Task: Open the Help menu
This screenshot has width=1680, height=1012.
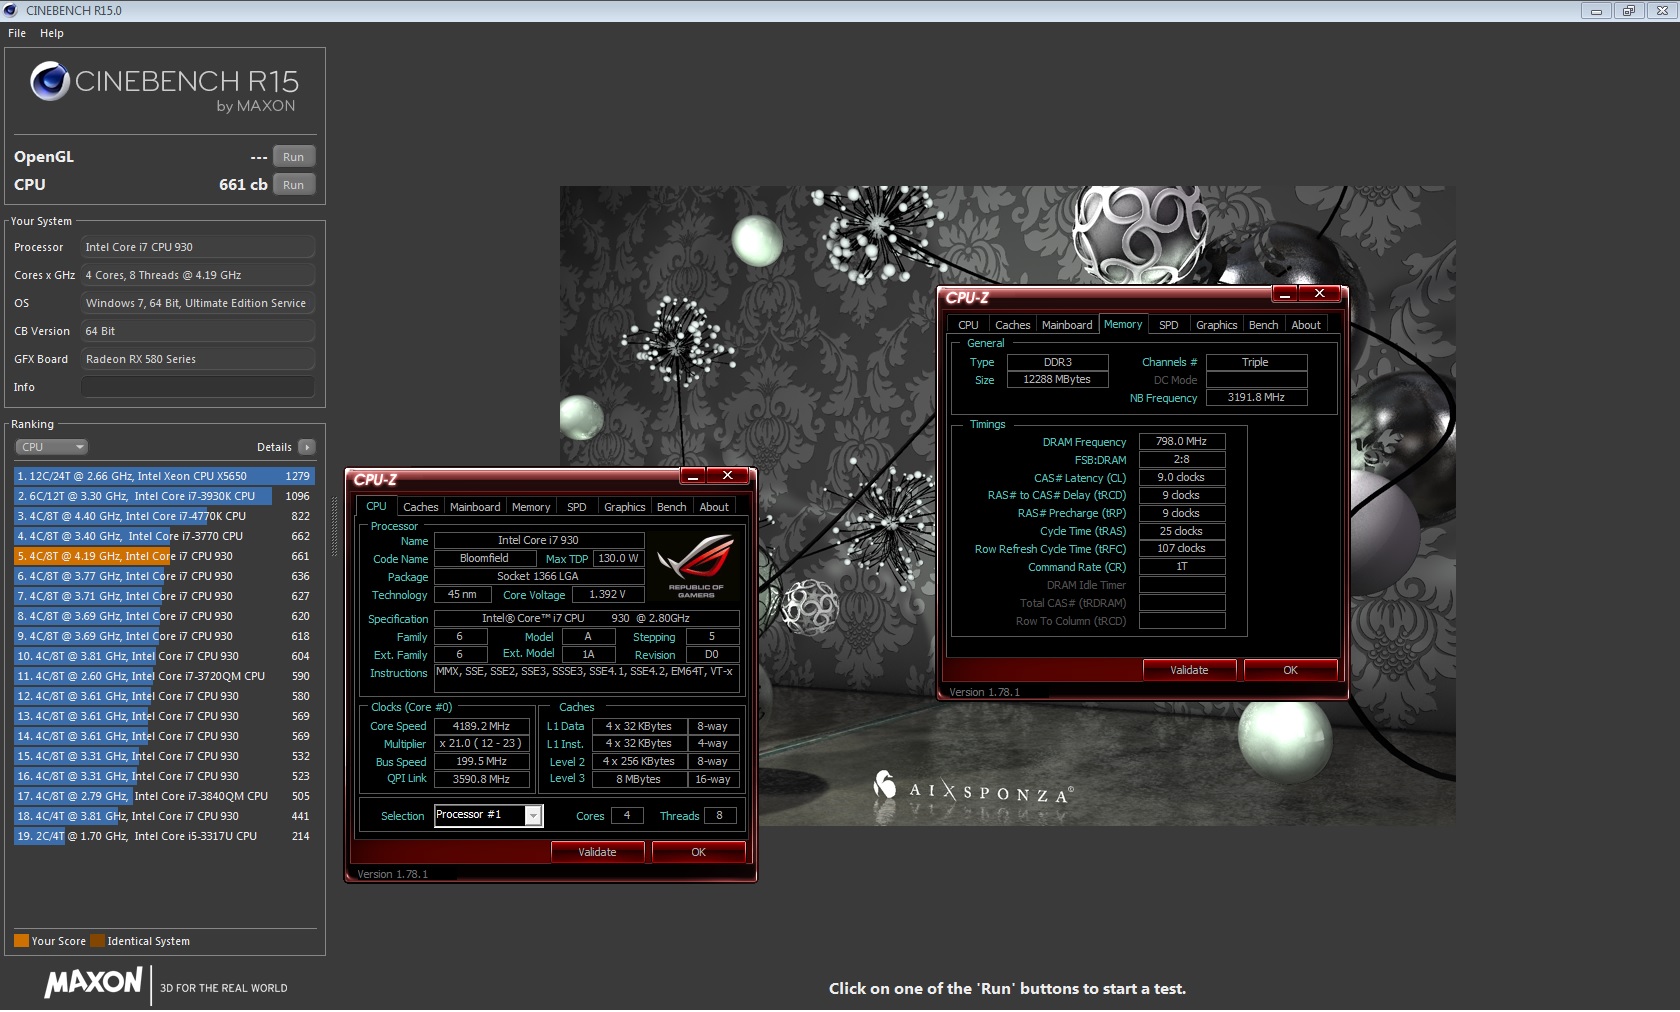Action: [x=52, y=33]
